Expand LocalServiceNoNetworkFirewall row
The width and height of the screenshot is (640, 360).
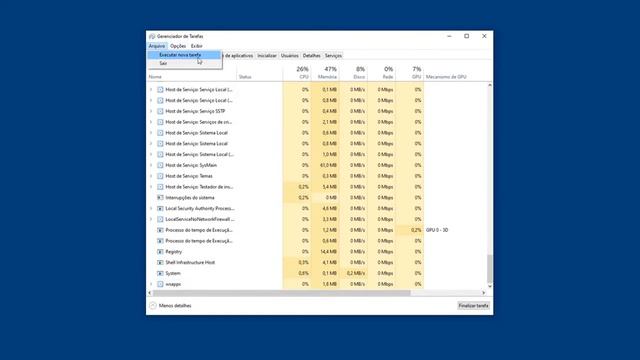pos(151,219)
